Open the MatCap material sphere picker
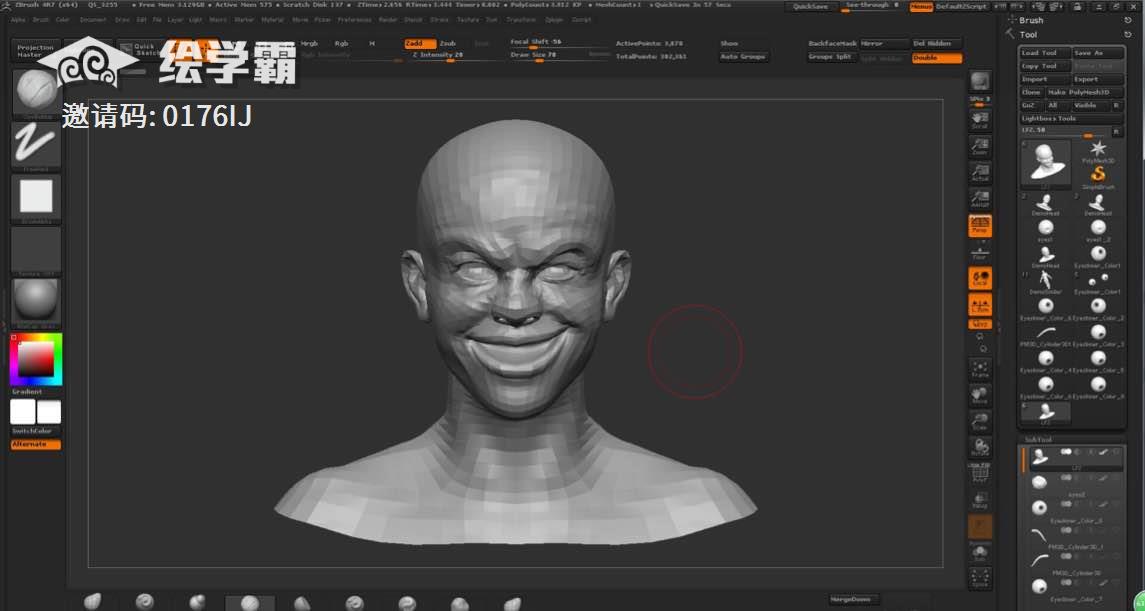 (36, 301)
